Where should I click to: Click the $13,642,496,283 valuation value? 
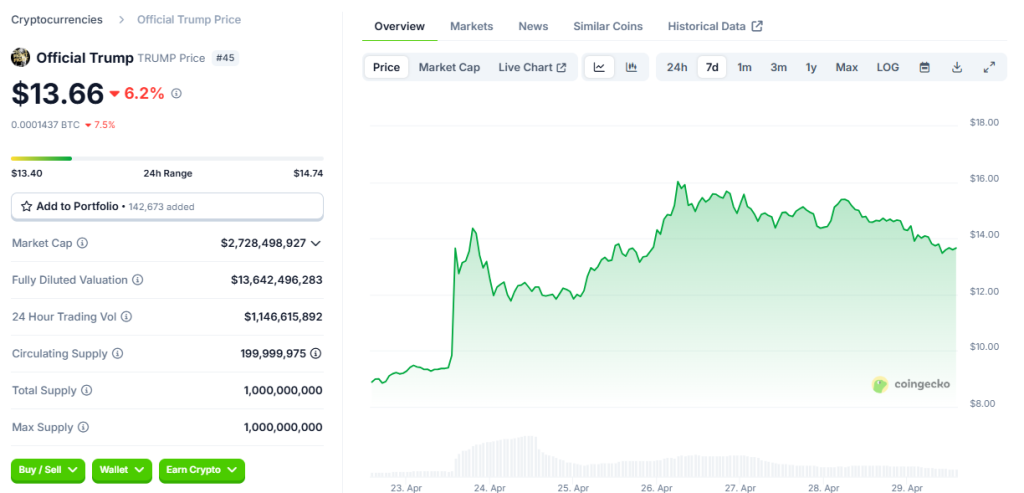point(276,279)
